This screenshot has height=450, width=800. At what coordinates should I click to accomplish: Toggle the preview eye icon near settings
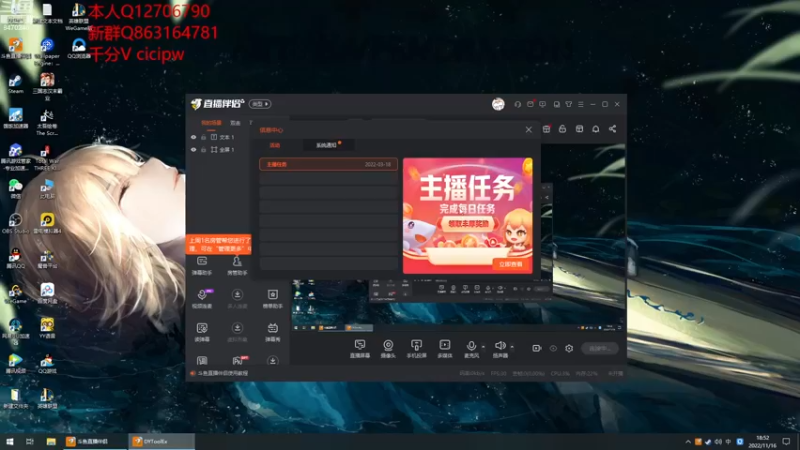[553, 348]
